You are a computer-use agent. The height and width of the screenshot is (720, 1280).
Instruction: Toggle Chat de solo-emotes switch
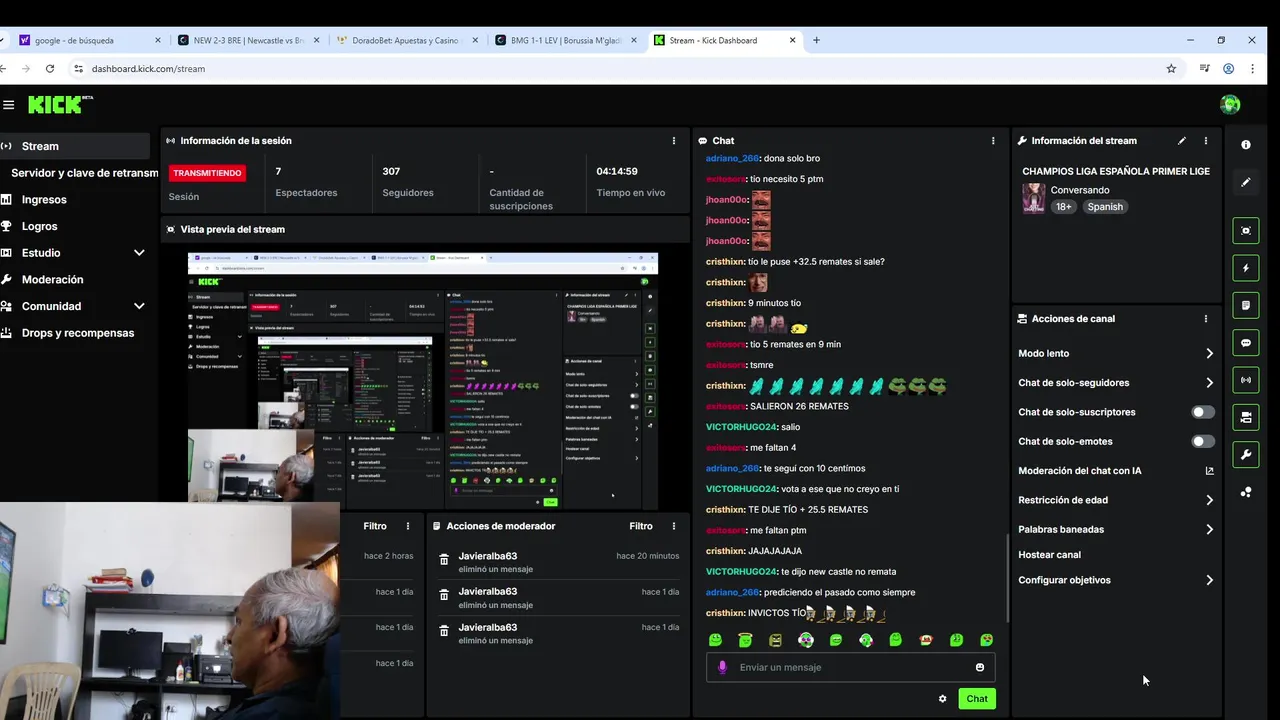[x=1203, y=441]
